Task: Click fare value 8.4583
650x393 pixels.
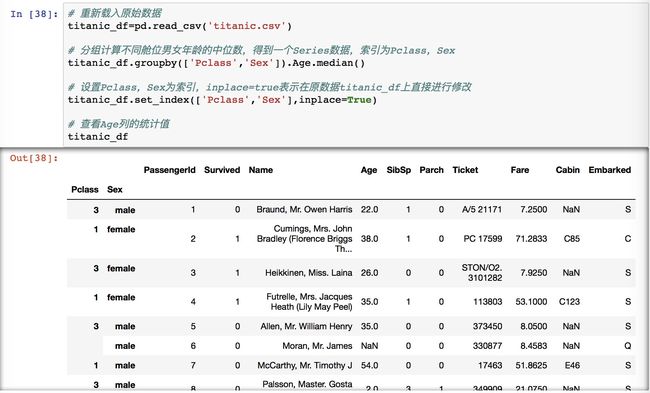Action: [534, 346]
